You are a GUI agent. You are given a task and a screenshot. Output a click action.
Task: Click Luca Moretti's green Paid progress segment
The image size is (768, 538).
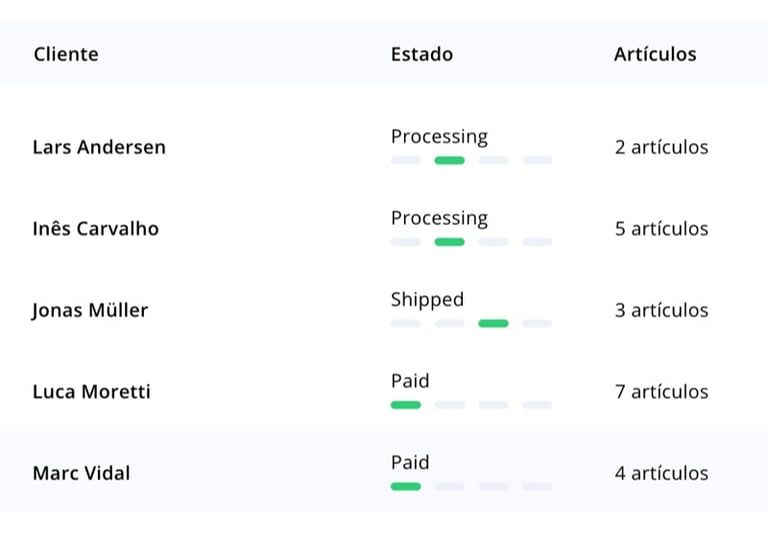405,405
